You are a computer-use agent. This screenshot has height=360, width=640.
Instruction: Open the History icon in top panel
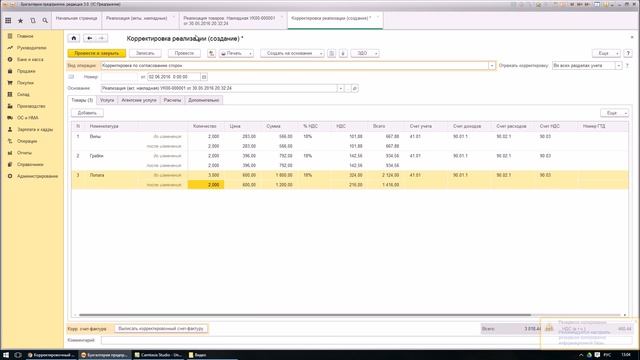[x=33, y=20]
